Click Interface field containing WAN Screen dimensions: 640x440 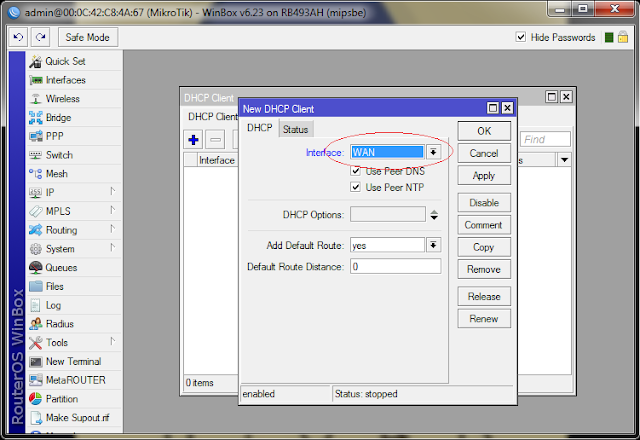(x=387, y=152)
